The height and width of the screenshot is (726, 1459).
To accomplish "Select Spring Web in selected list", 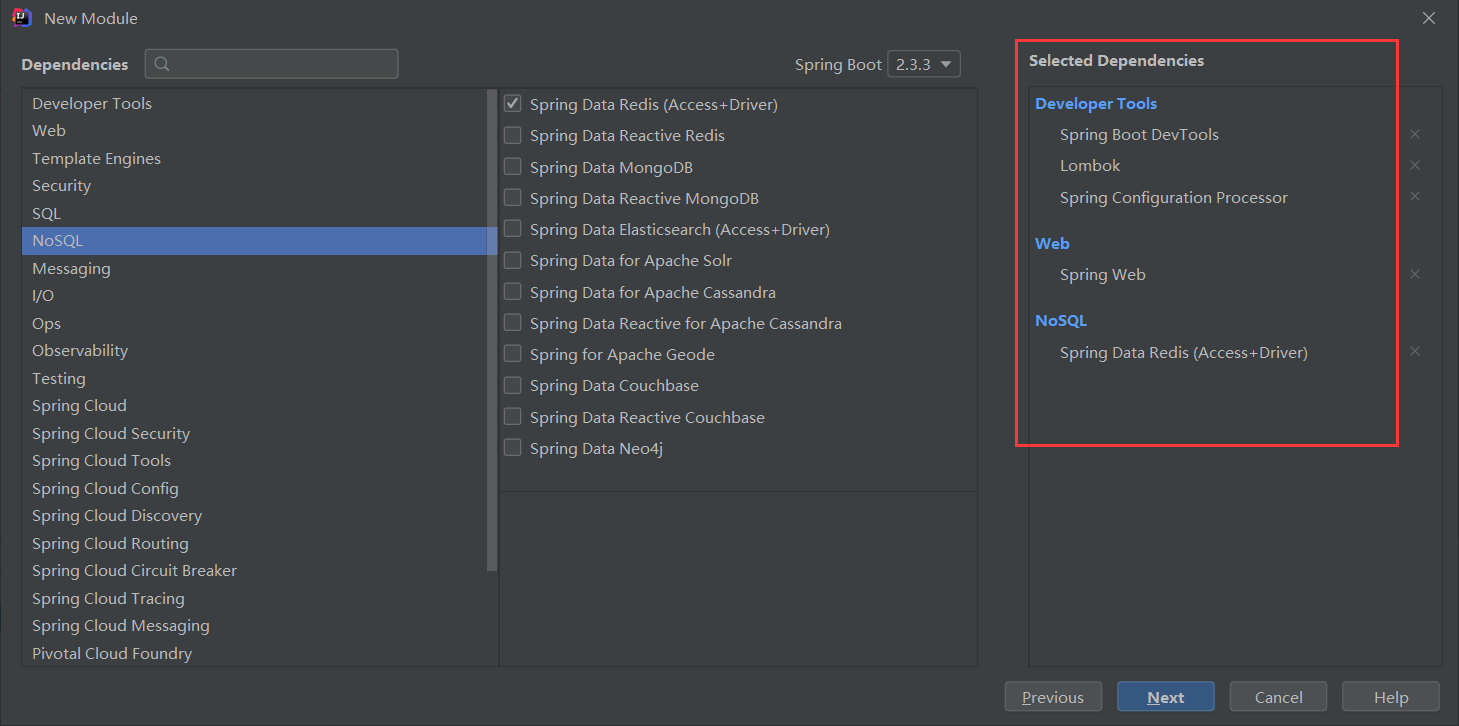I will pyautogui.click(x=1103, y=274).
